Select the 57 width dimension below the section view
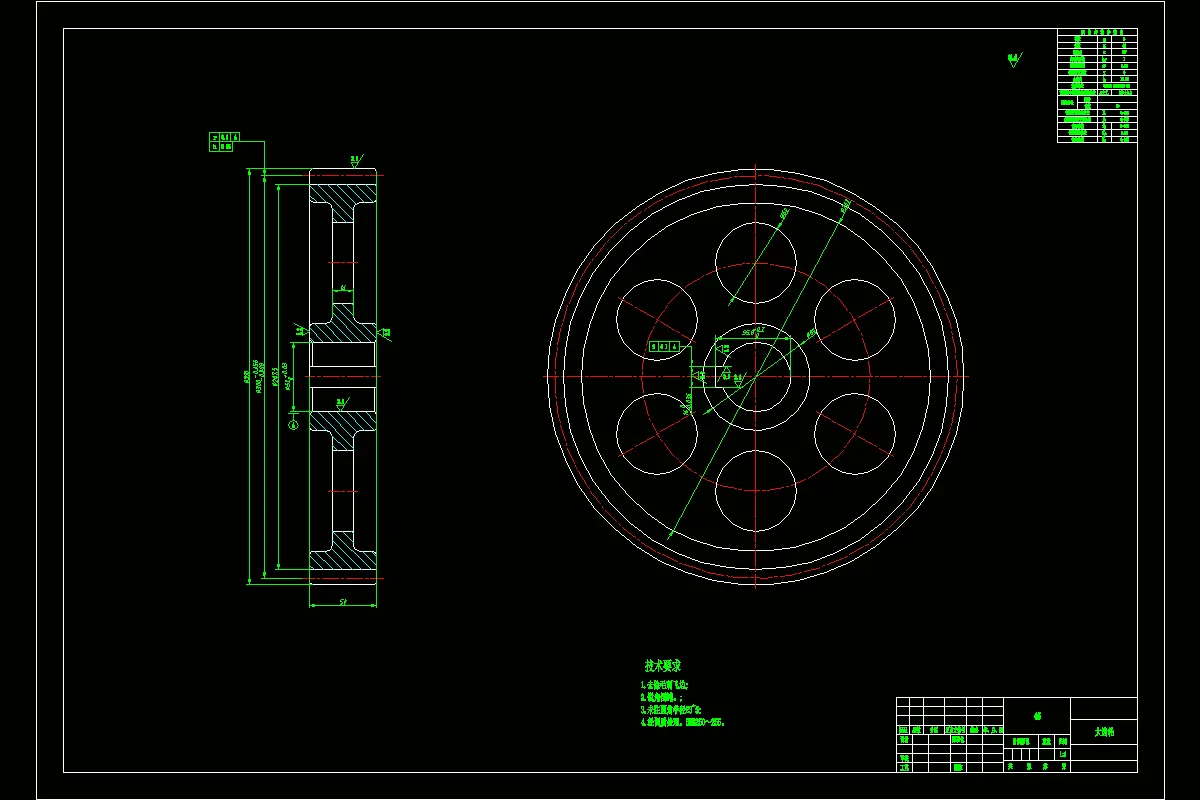The height and width of the screenshot is (800, 1200). [x=343, y=602]
